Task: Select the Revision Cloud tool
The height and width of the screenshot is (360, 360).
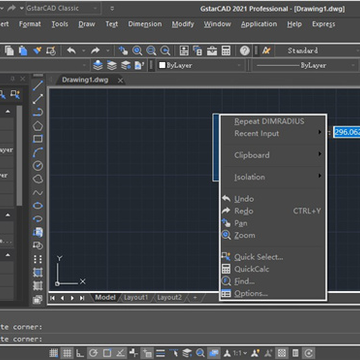Action: [38, 179]
